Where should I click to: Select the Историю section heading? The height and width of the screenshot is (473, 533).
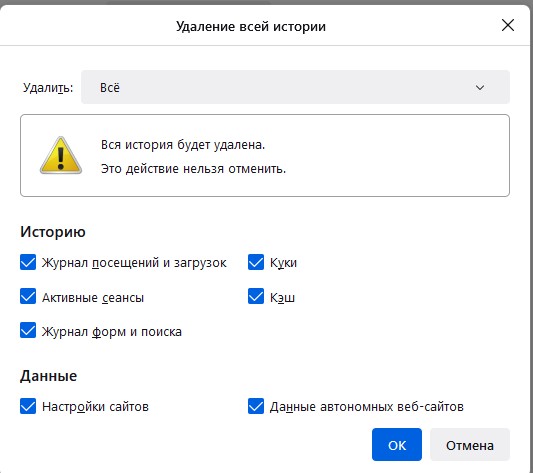[x=53, y=232]
